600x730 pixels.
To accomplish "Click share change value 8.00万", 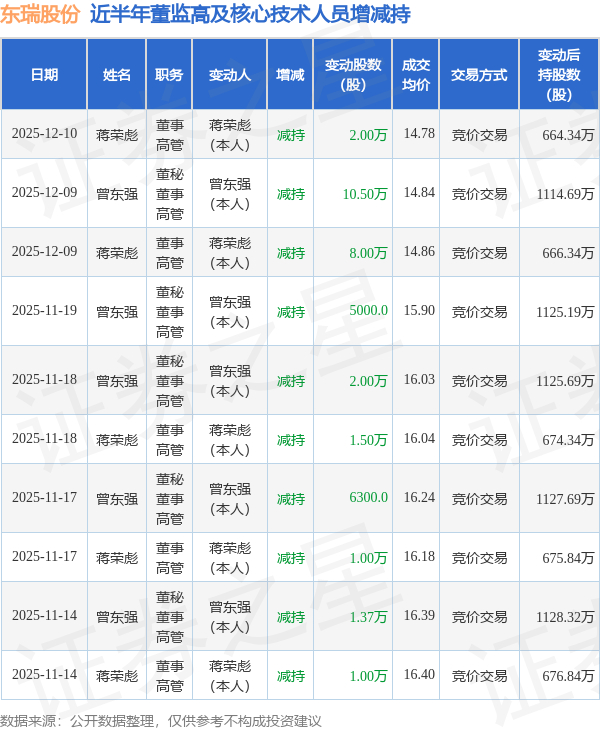I will (368, 253).
